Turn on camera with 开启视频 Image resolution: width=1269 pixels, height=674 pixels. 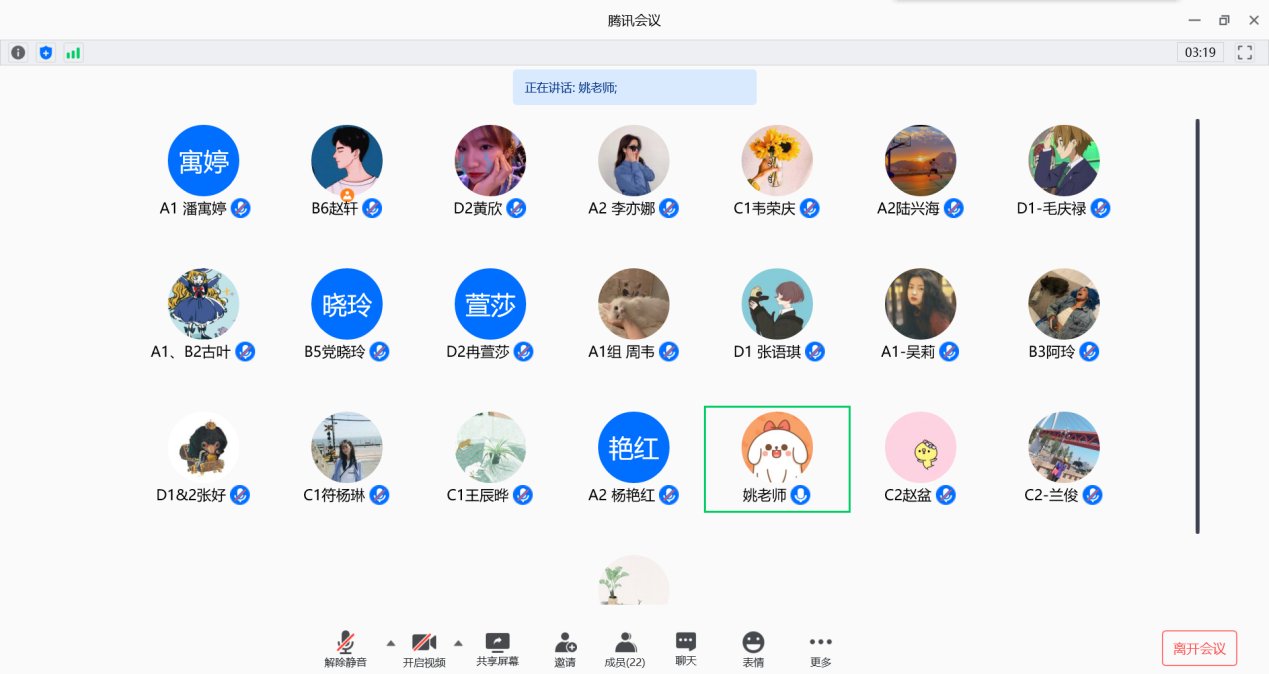point(424,649)
